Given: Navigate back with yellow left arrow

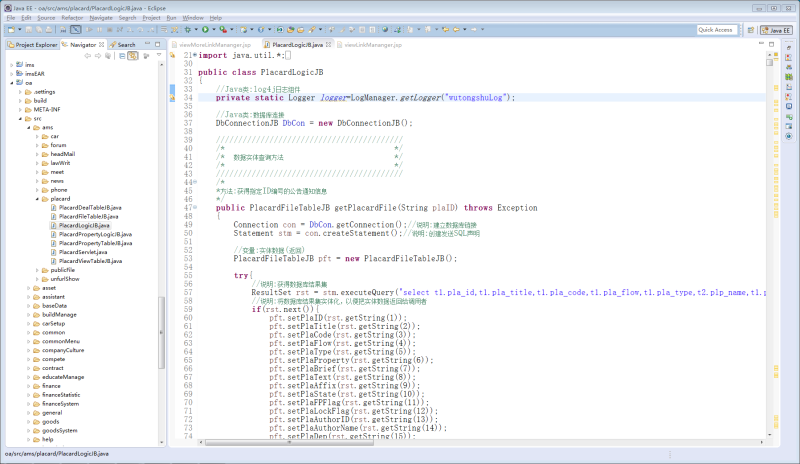Looking at the screenshot, I should point(456,30).
